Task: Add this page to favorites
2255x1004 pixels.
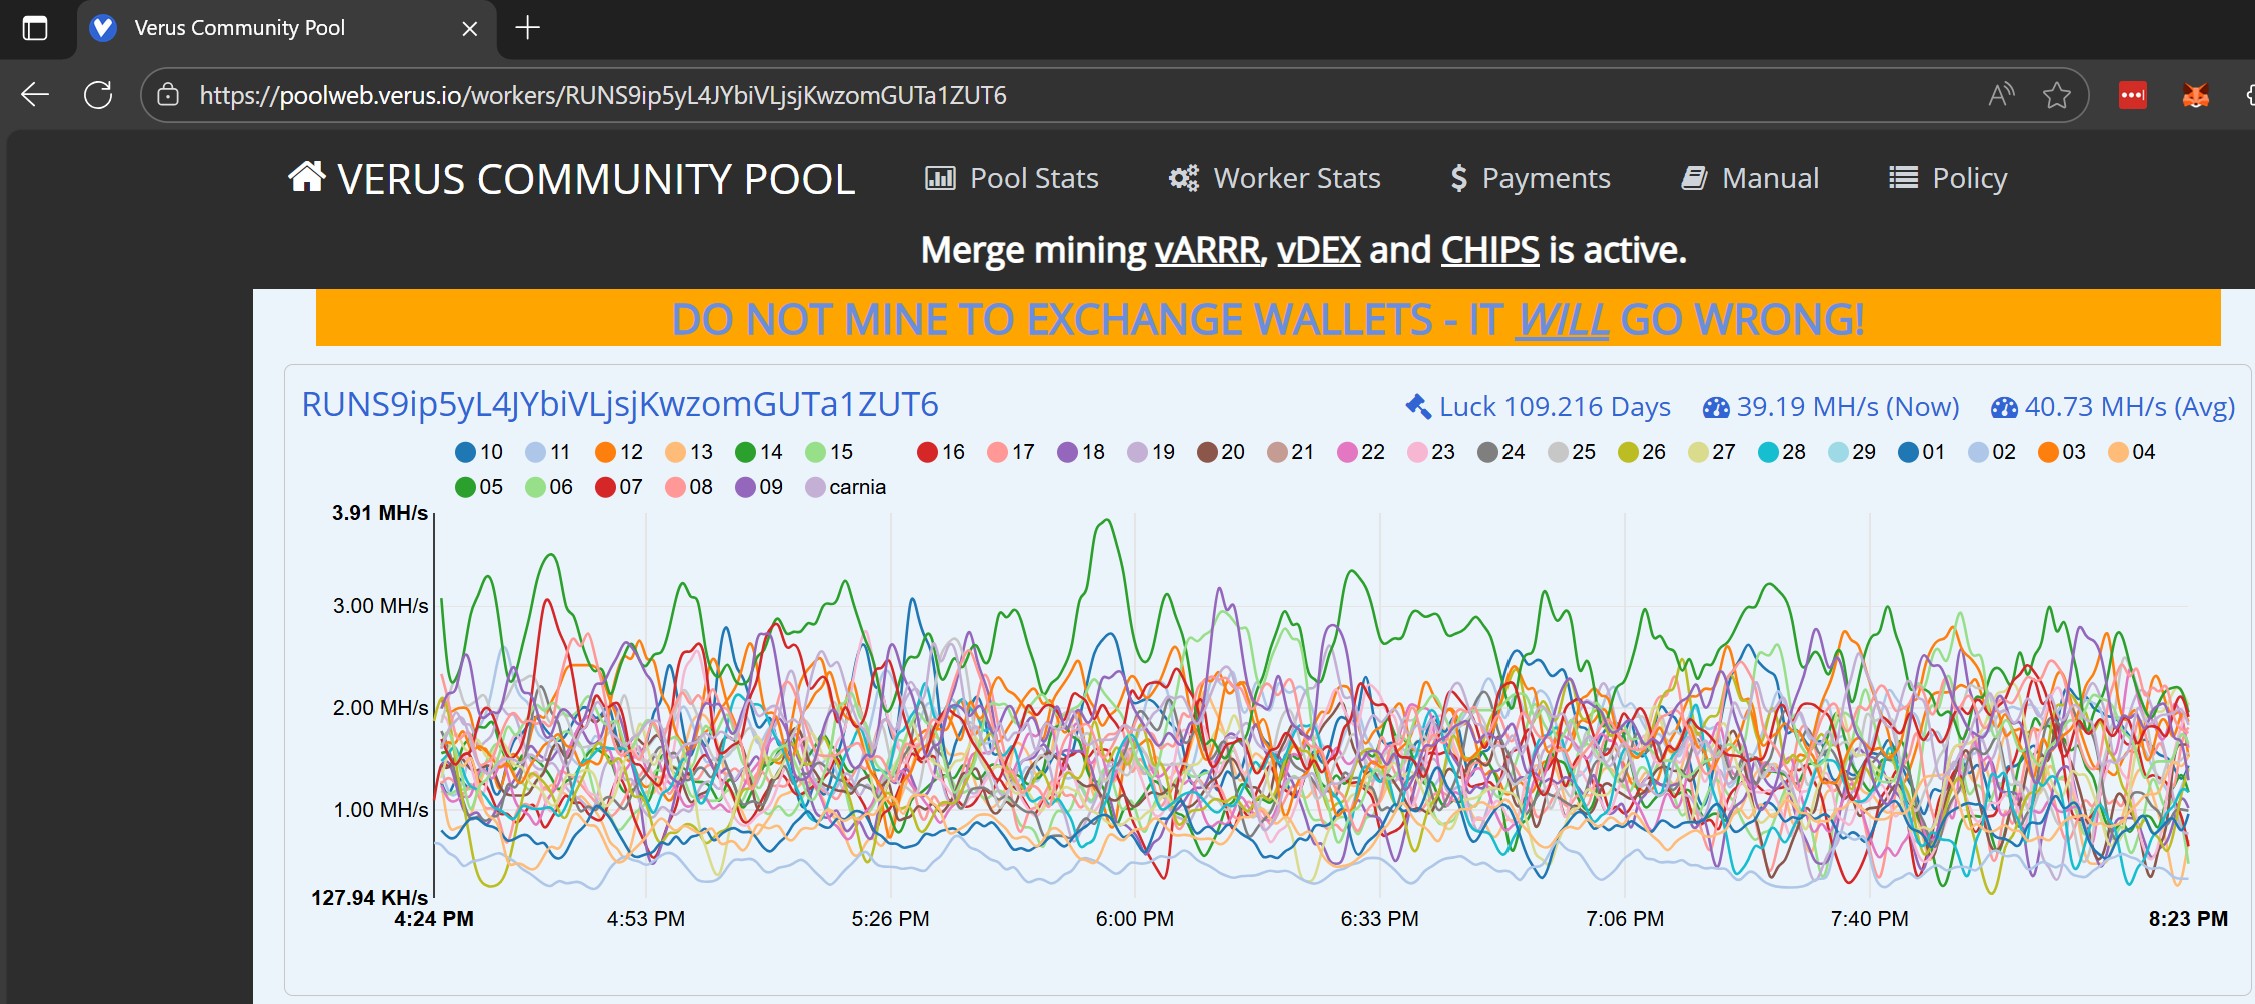Action: [2057, 95]
